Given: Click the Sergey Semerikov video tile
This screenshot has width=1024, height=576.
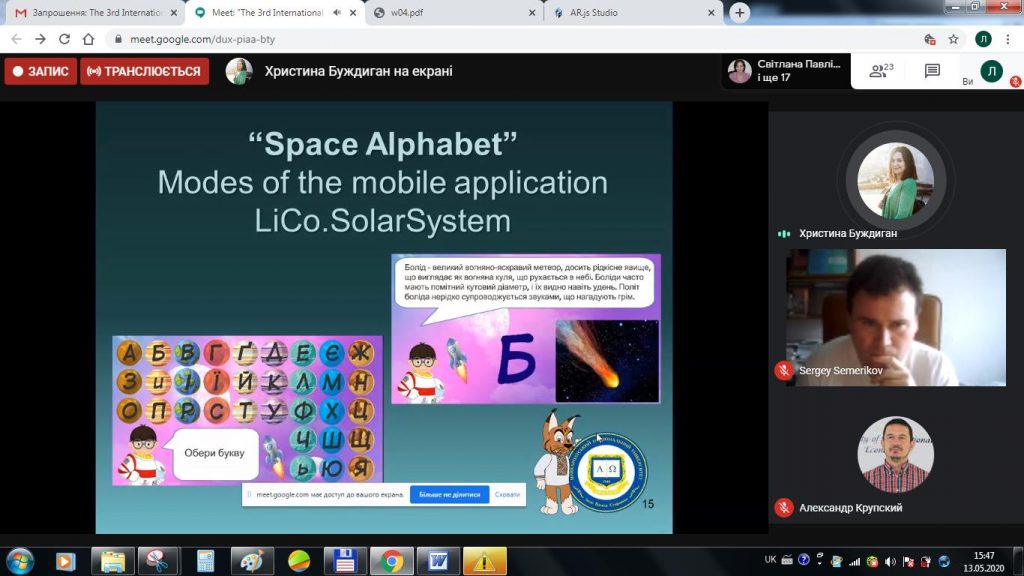Looking at the screenshot, I should pyautogui.click(x=895, y=317).
